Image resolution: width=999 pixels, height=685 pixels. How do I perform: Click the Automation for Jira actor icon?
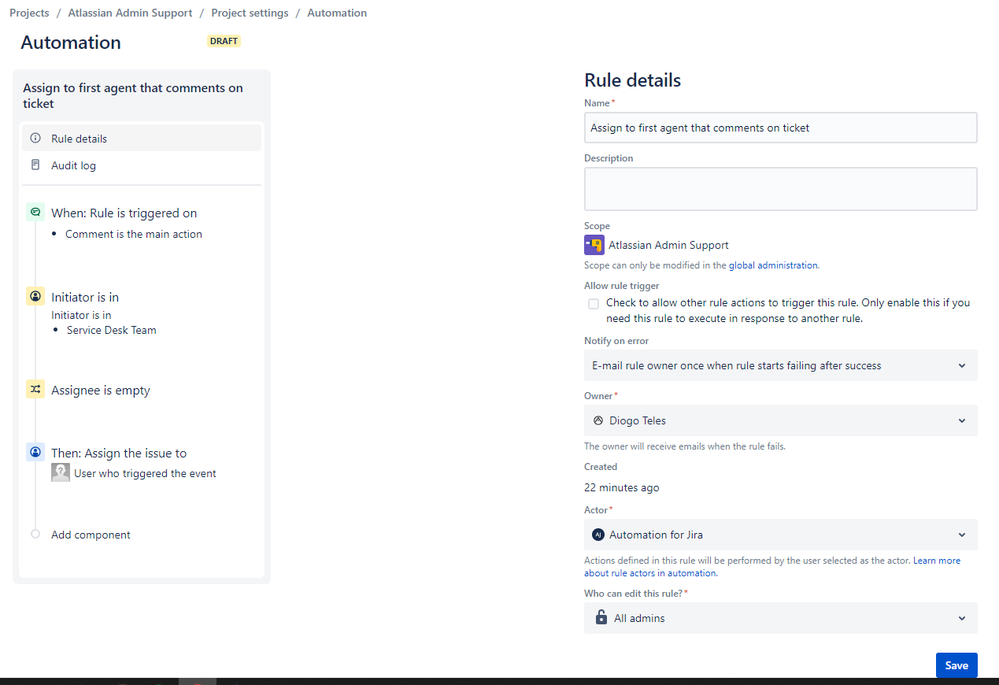click(598, 534)
